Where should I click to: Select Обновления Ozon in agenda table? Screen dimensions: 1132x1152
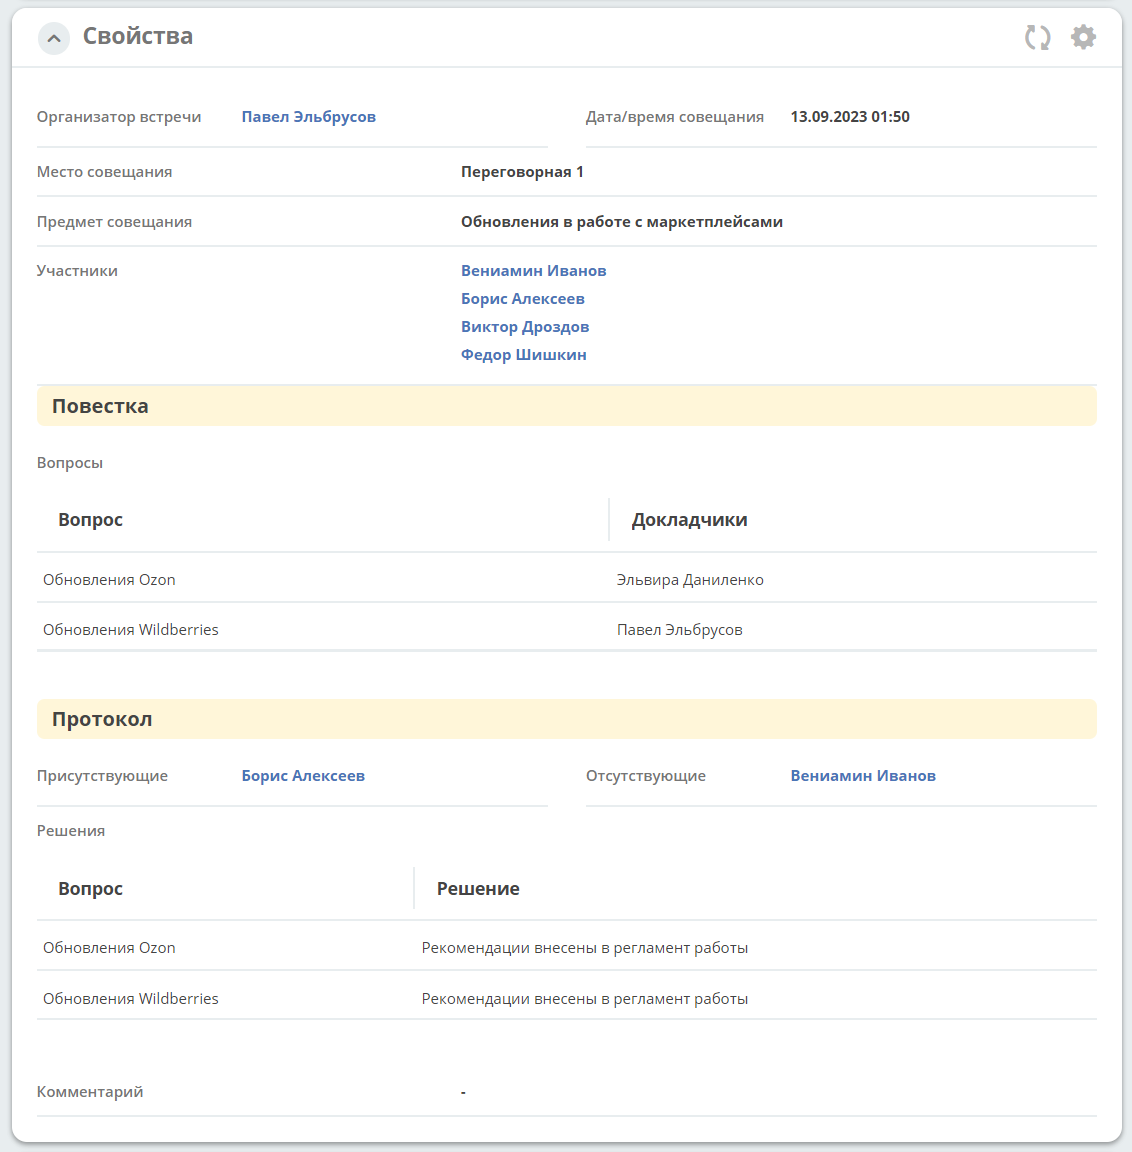click(x=109, y=580)
